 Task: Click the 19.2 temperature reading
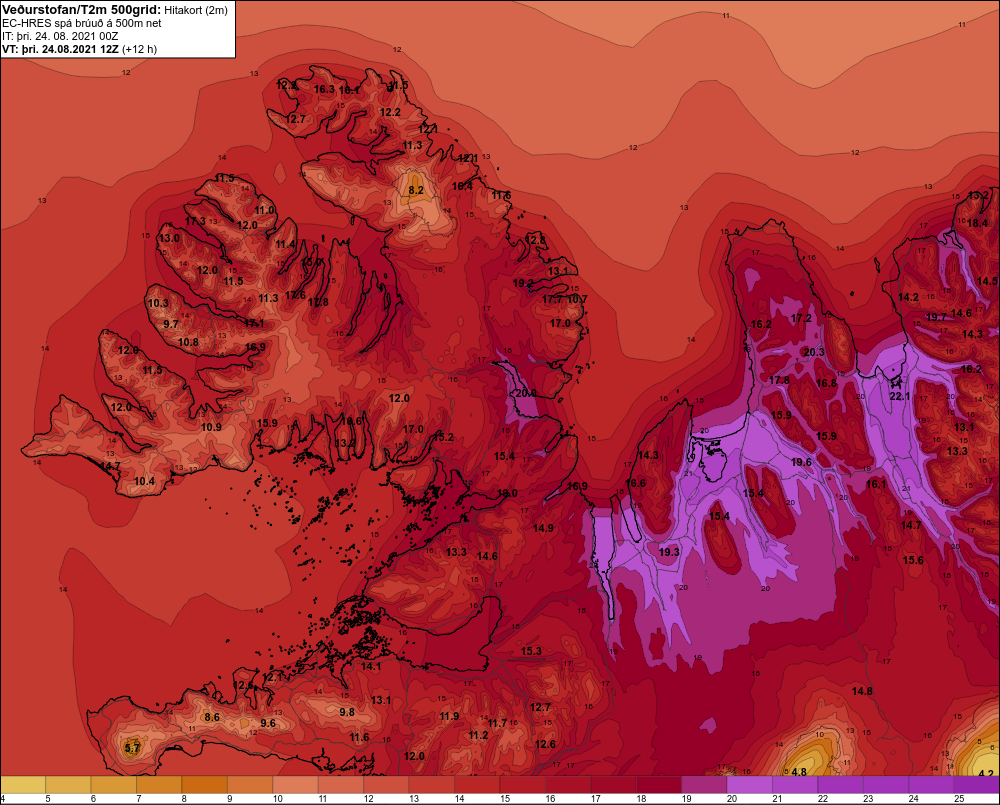[x=523, y=283]
